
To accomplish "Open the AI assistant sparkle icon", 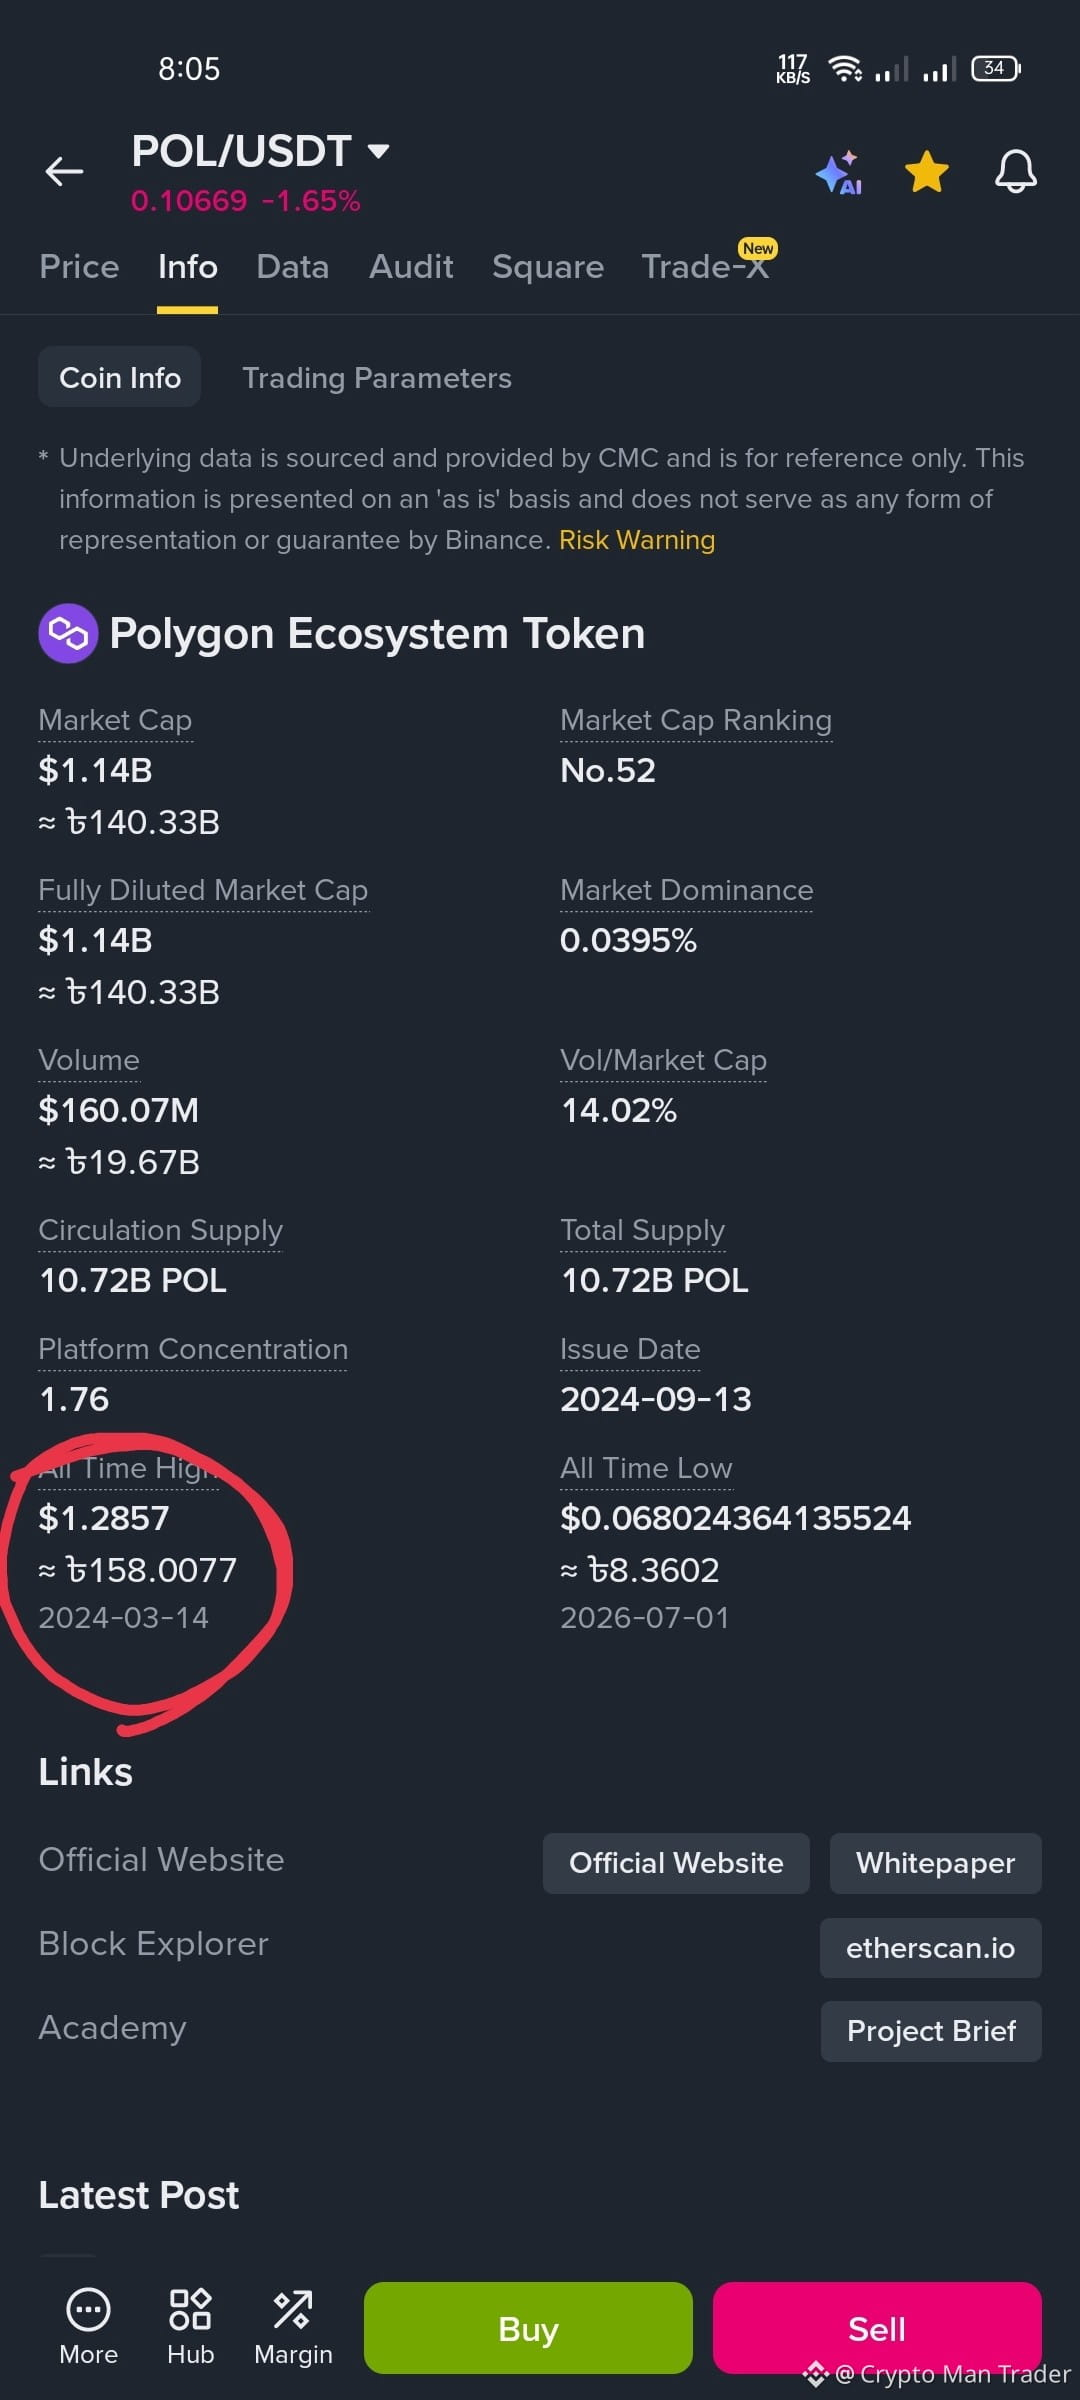I will coord(839,173).
